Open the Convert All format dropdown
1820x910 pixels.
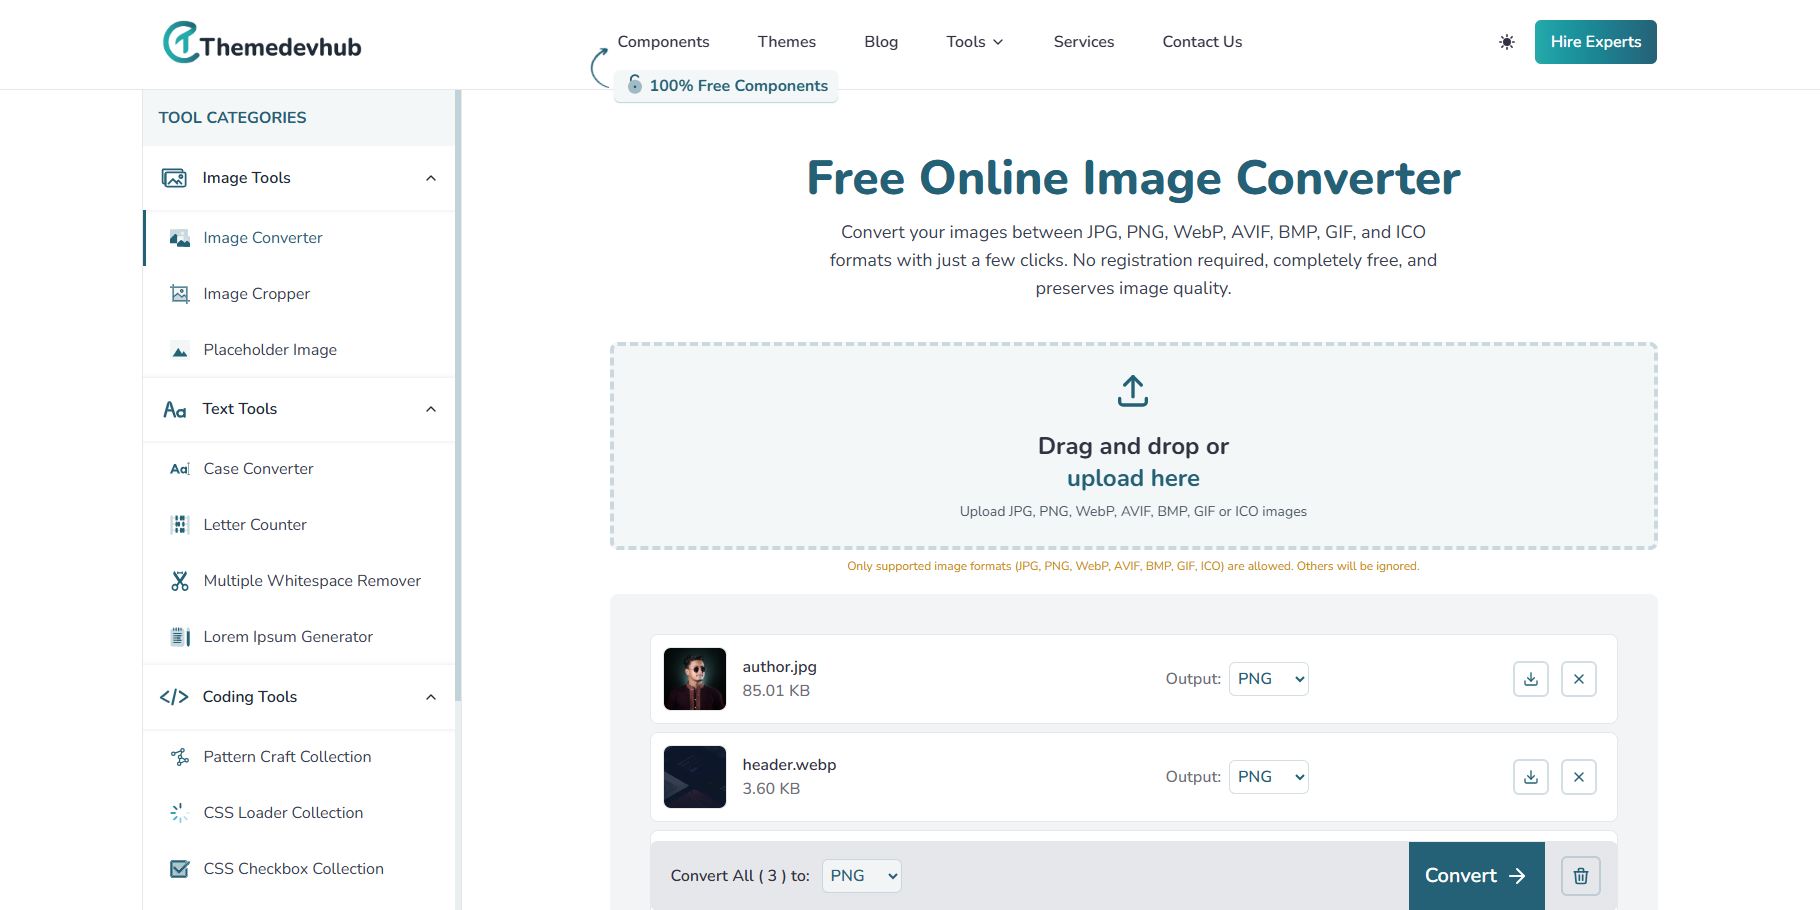(861, 876)
